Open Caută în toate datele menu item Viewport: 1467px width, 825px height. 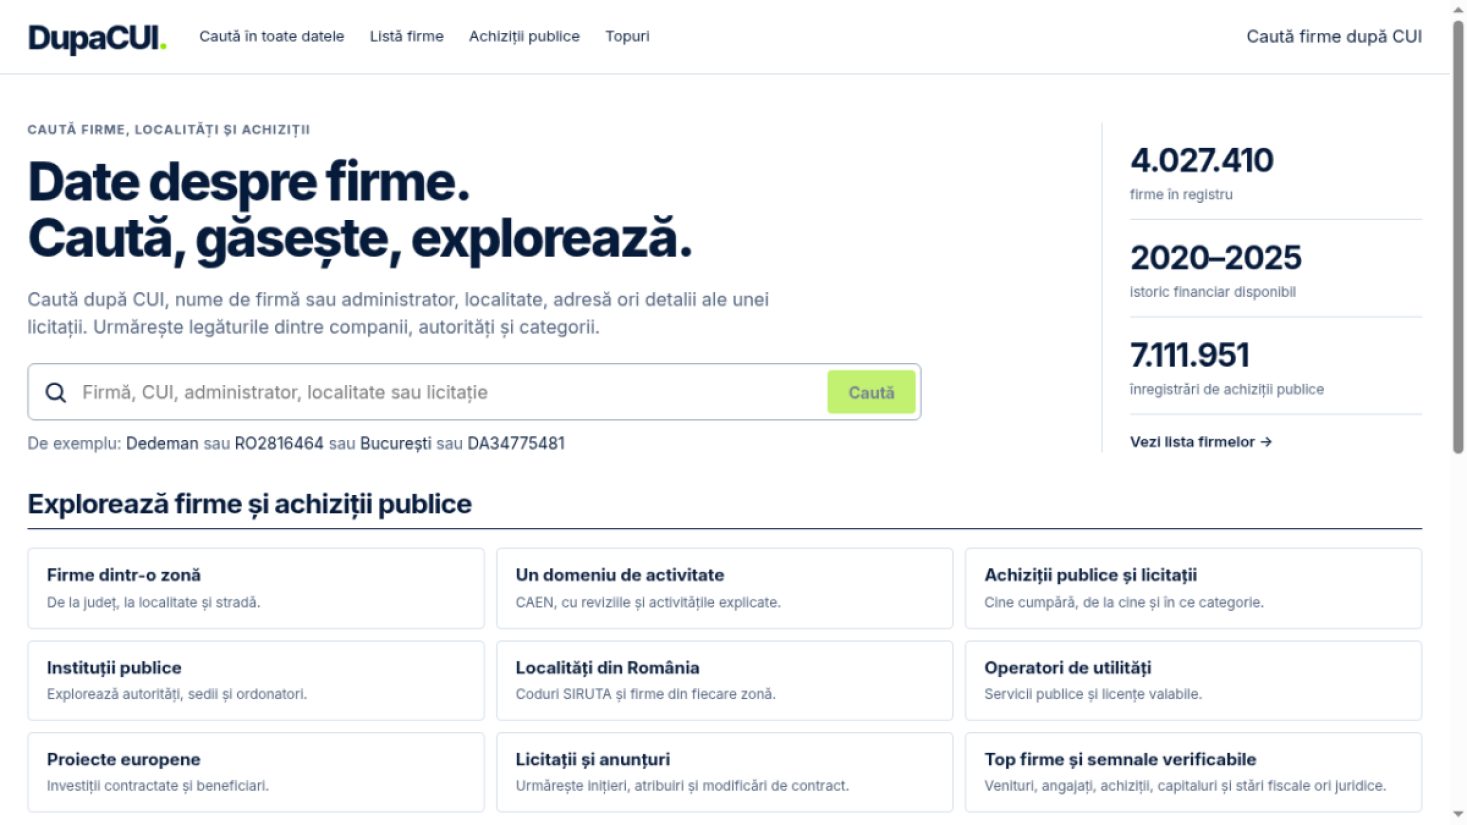(271, 36)
